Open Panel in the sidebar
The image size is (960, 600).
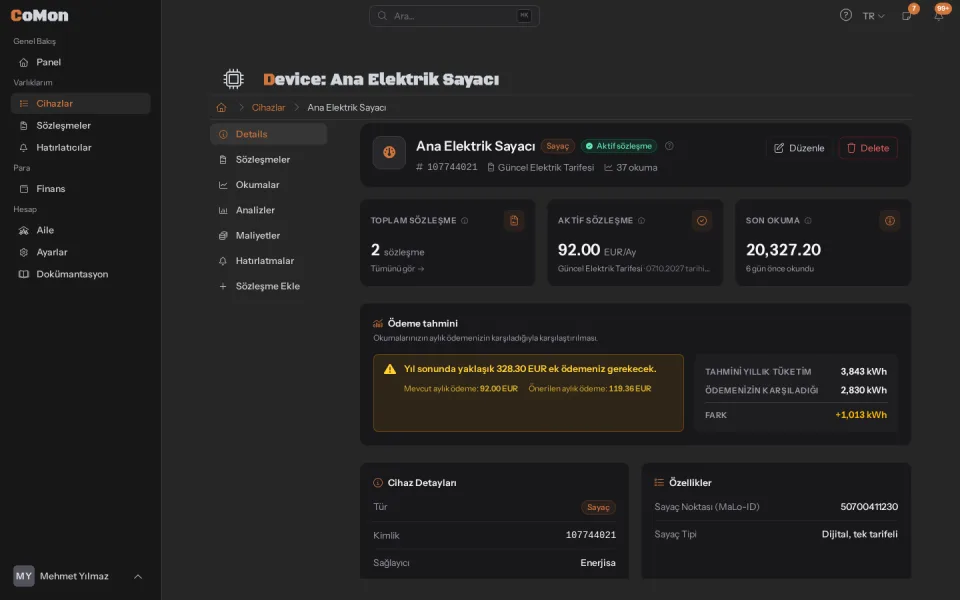pyautogui.click(x=80, y=62)
